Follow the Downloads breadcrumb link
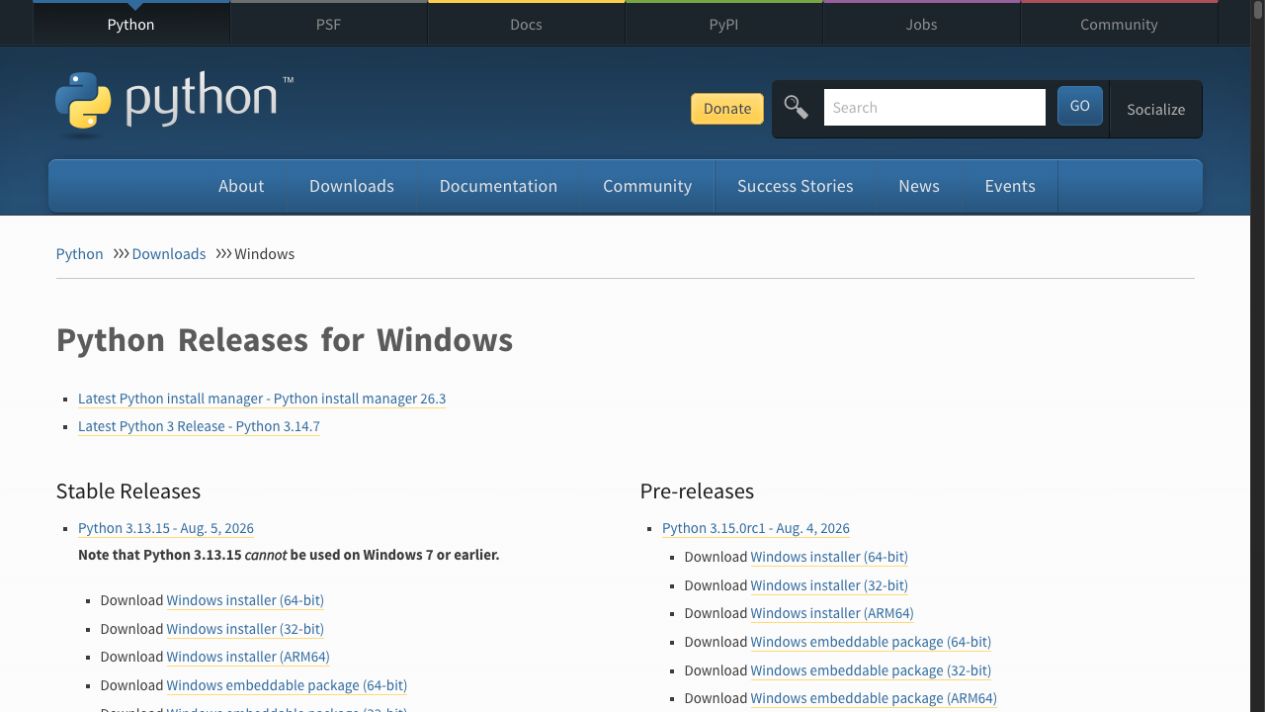 point(169,254)
